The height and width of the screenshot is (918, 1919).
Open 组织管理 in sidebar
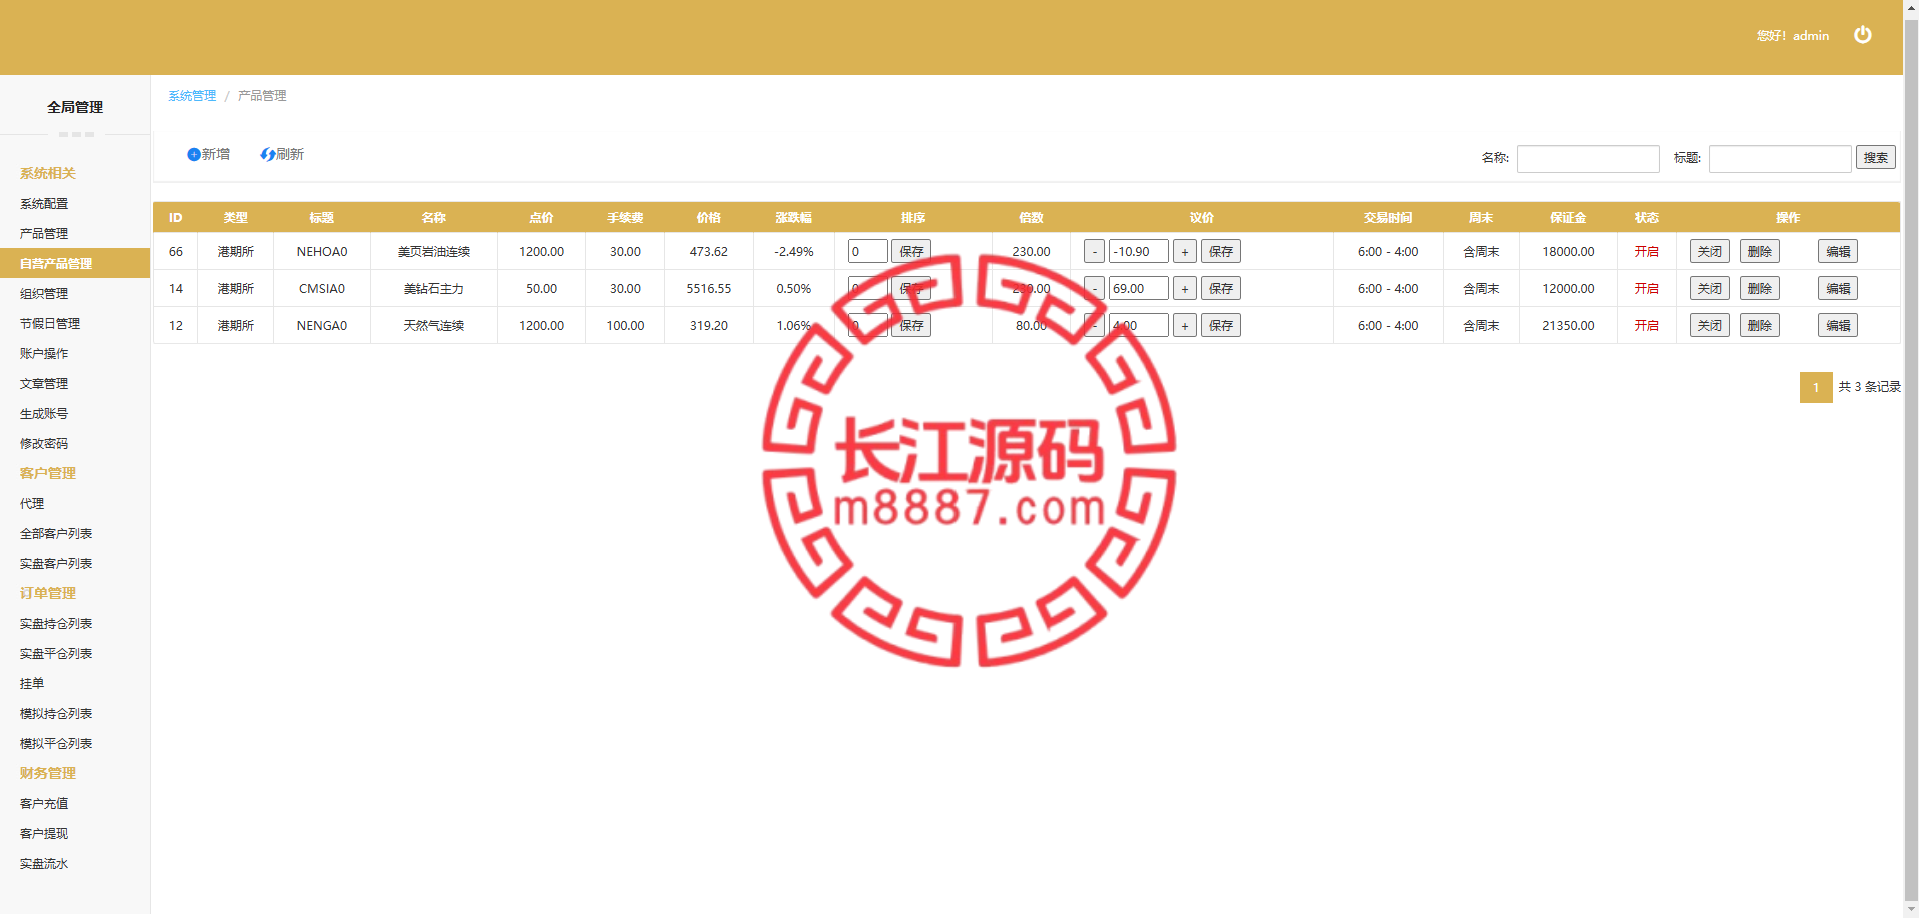(44, 293)
